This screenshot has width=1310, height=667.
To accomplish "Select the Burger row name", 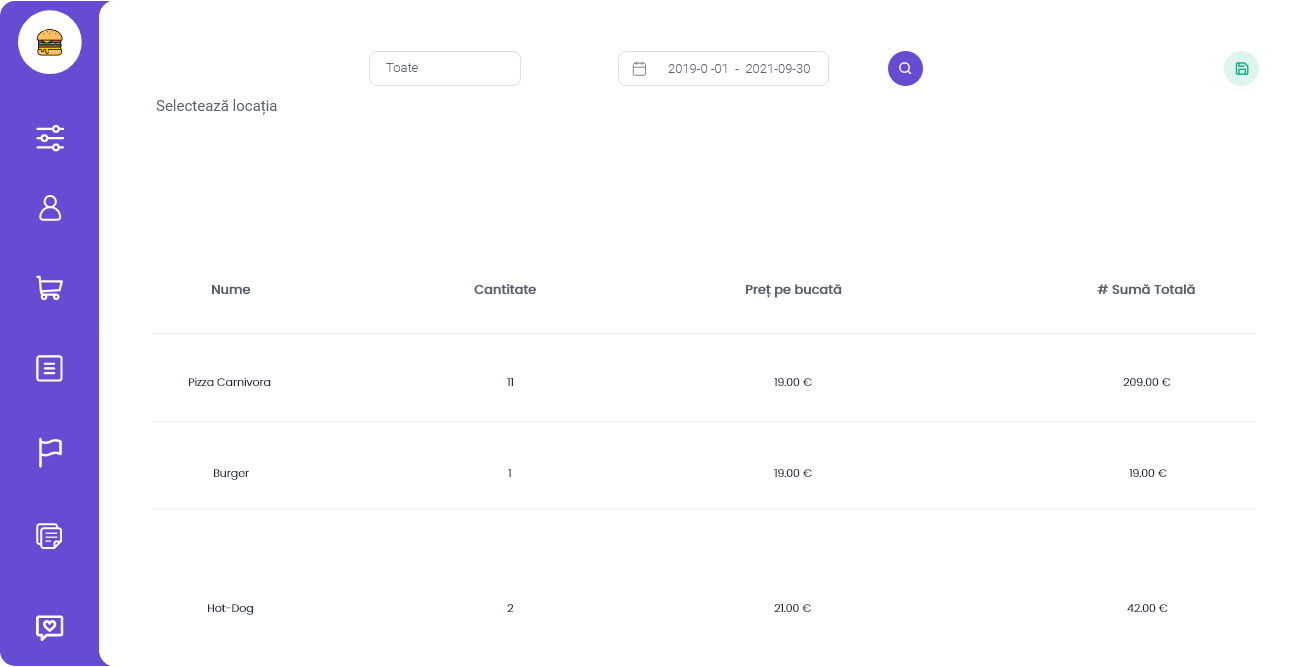I will coord(231,473).
